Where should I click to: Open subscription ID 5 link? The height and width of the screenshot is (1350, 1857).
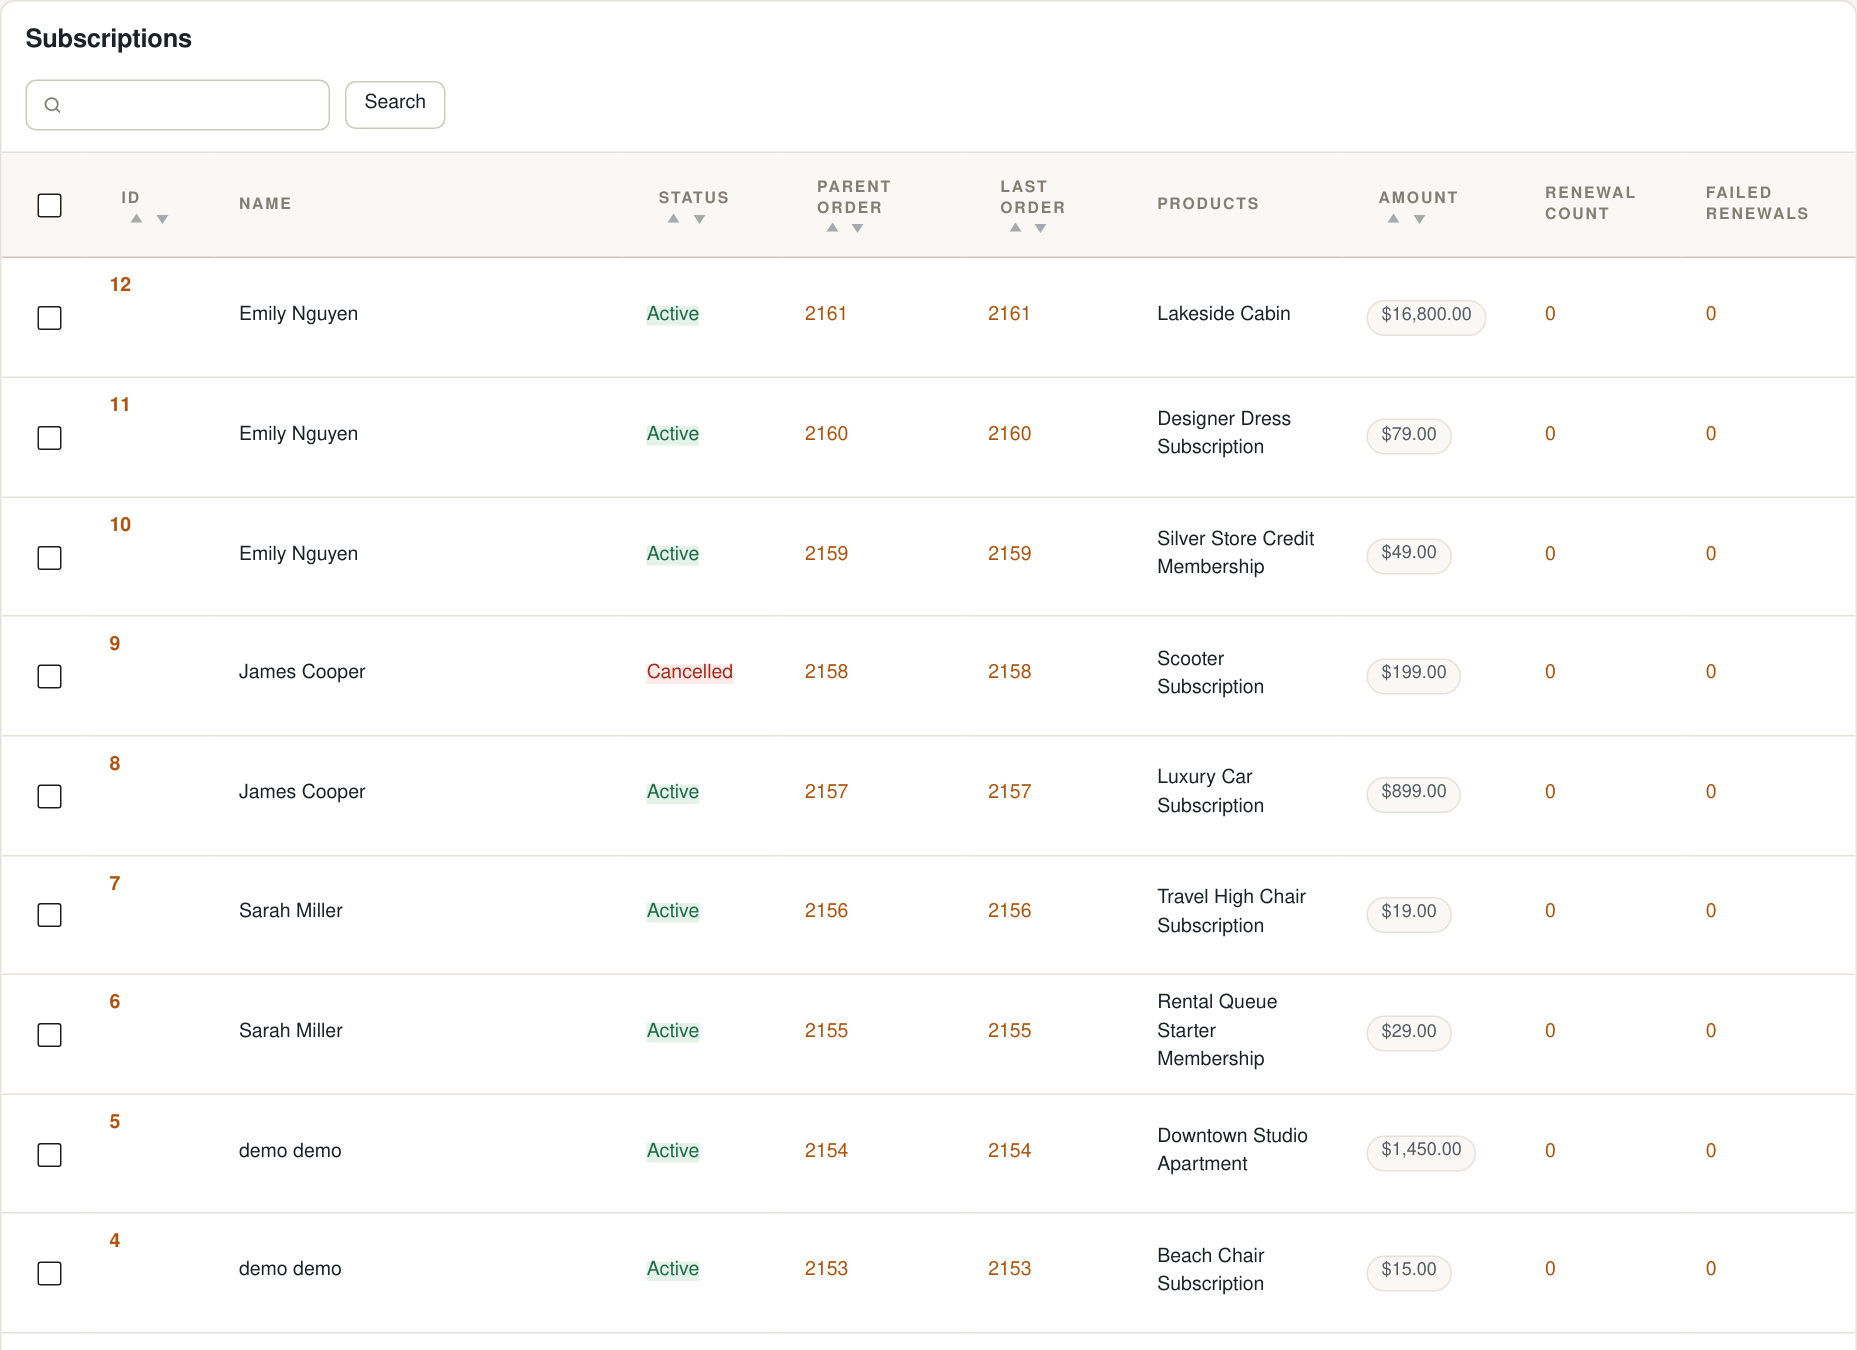[x=115, y=1122]
